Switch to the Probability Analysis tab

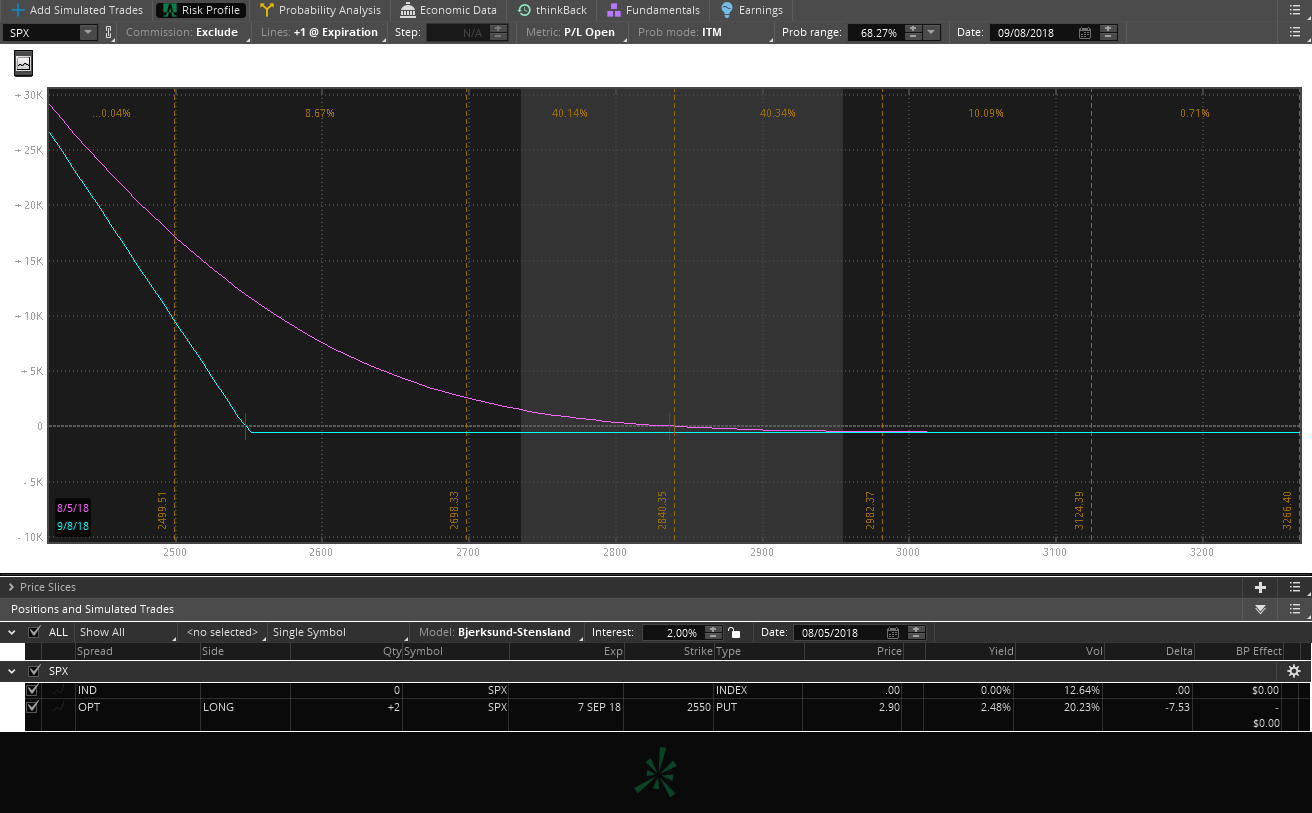click(320, 10)
